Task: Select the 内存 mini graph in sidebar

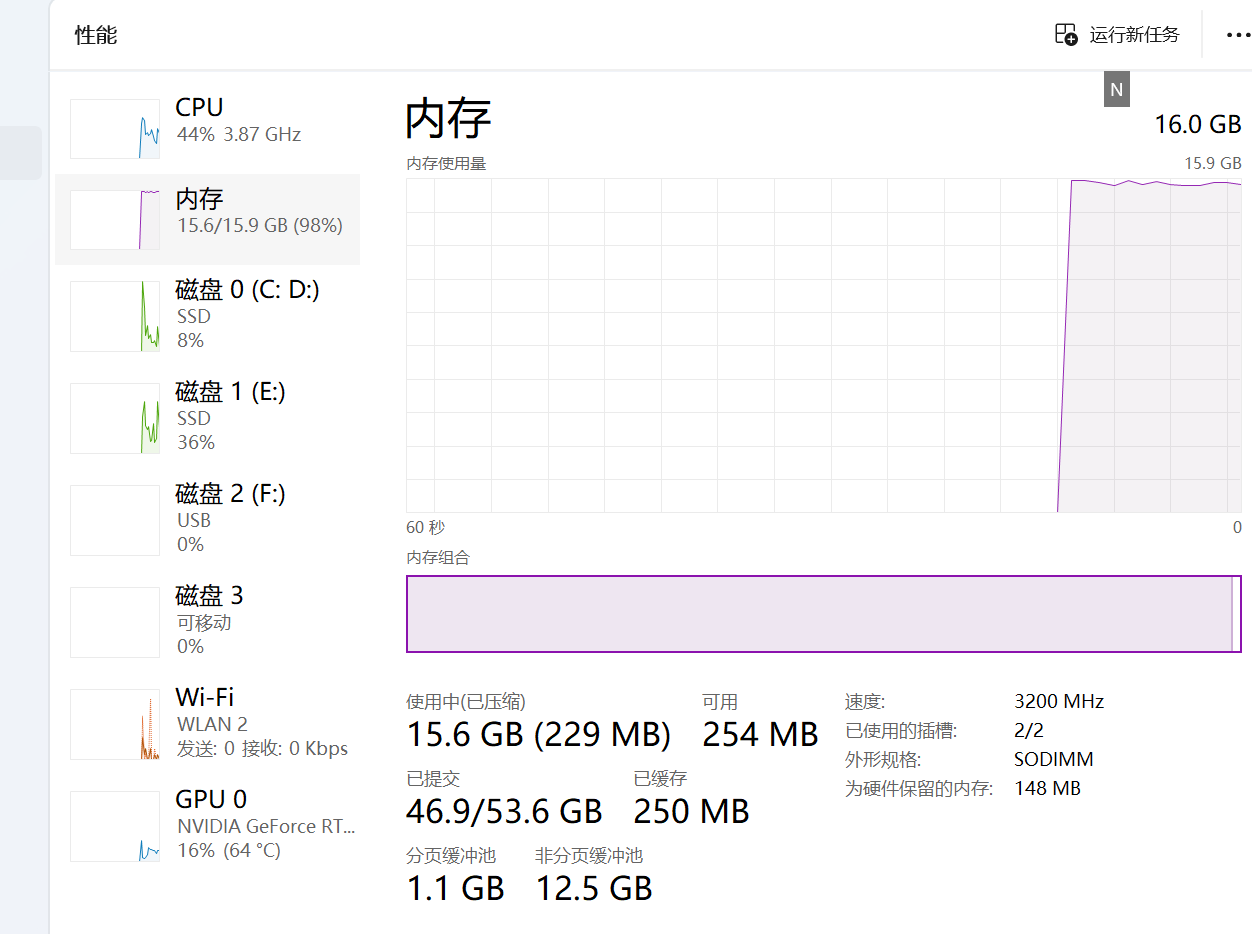Action: pyautogui.click(x=115, y=220)
